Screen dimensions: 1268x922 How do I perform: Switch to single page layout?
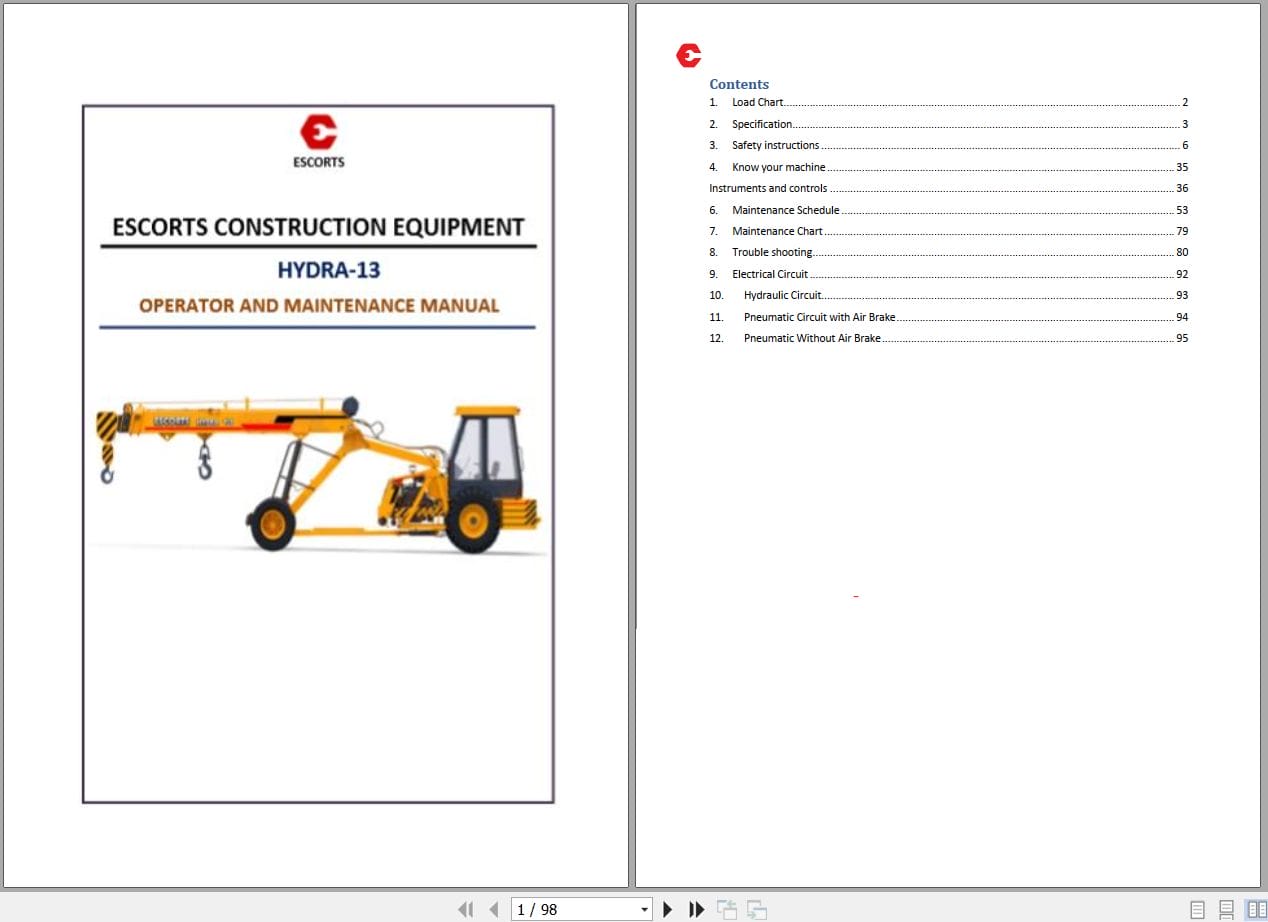[x=1197, y=909]
